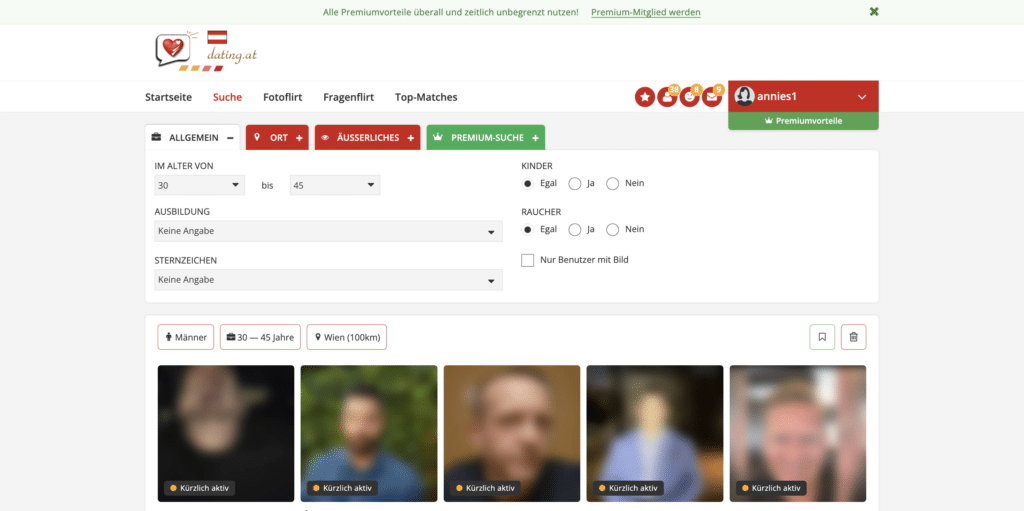Viewport: 1024px width, 511px height.
Task: Collapse the Allgemein search section
Action: [x=193, y=138]
